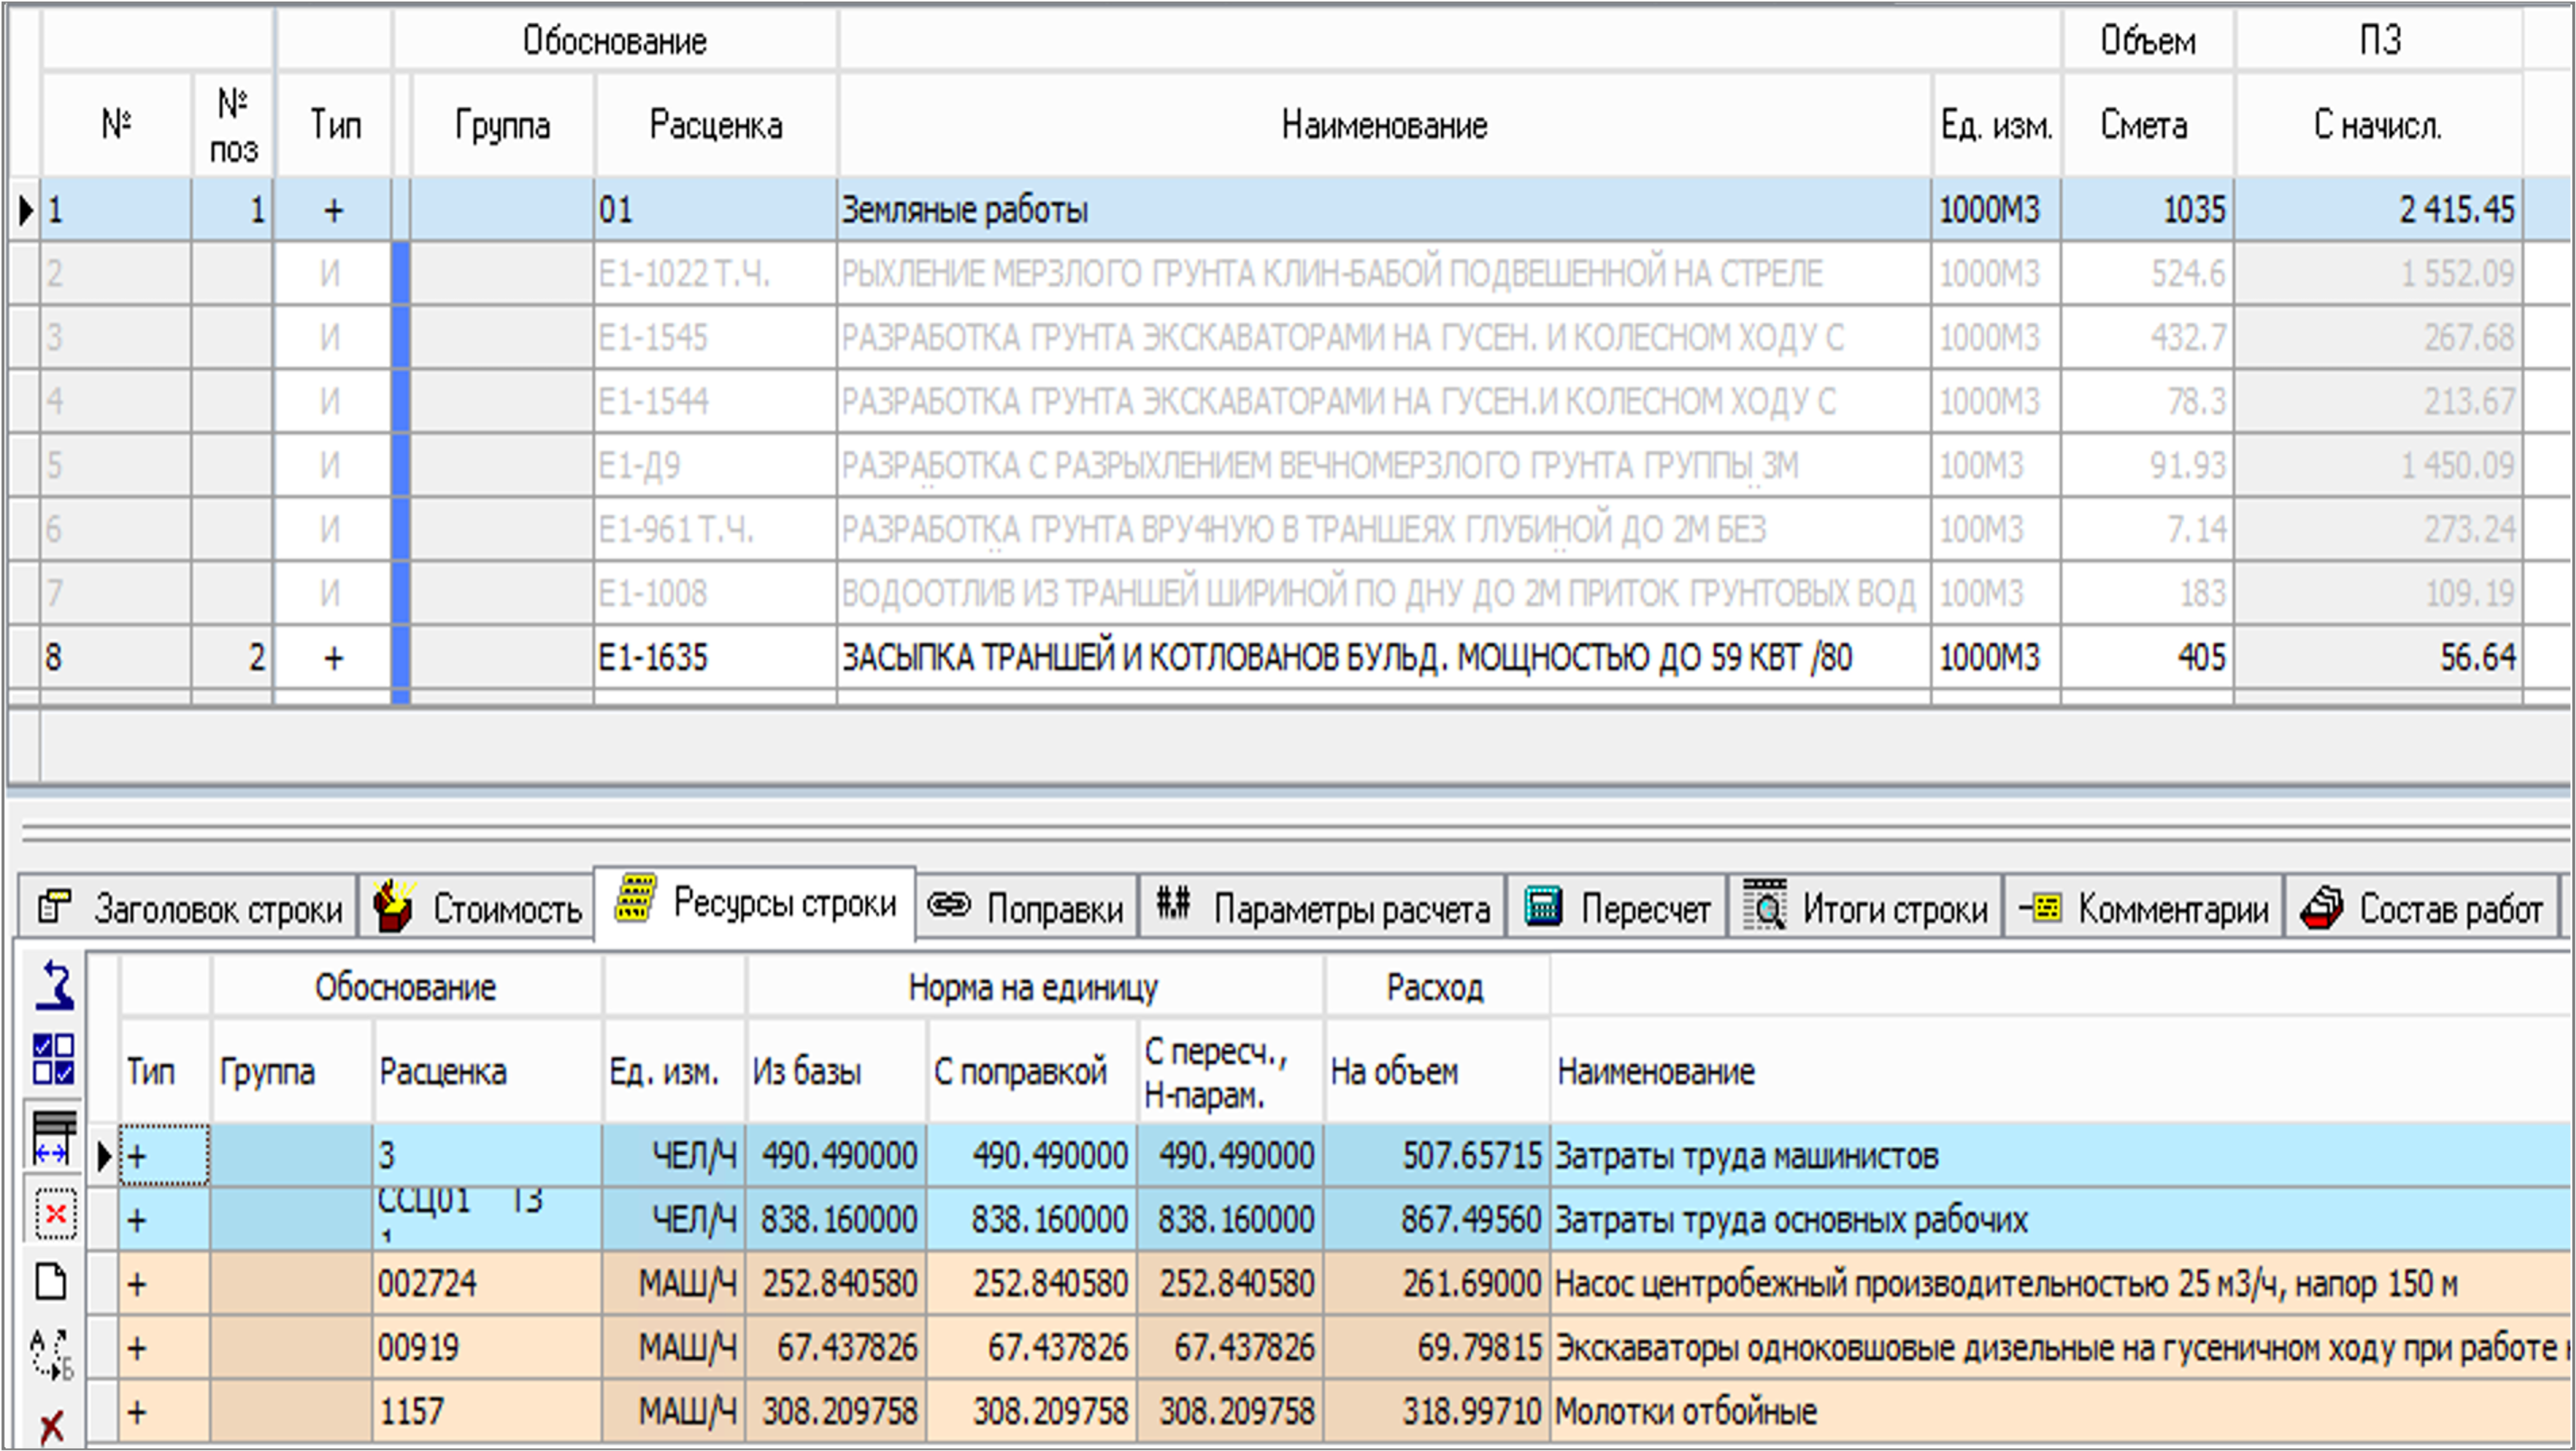Click row selector arrow of first resource row

coord(103,1156)
